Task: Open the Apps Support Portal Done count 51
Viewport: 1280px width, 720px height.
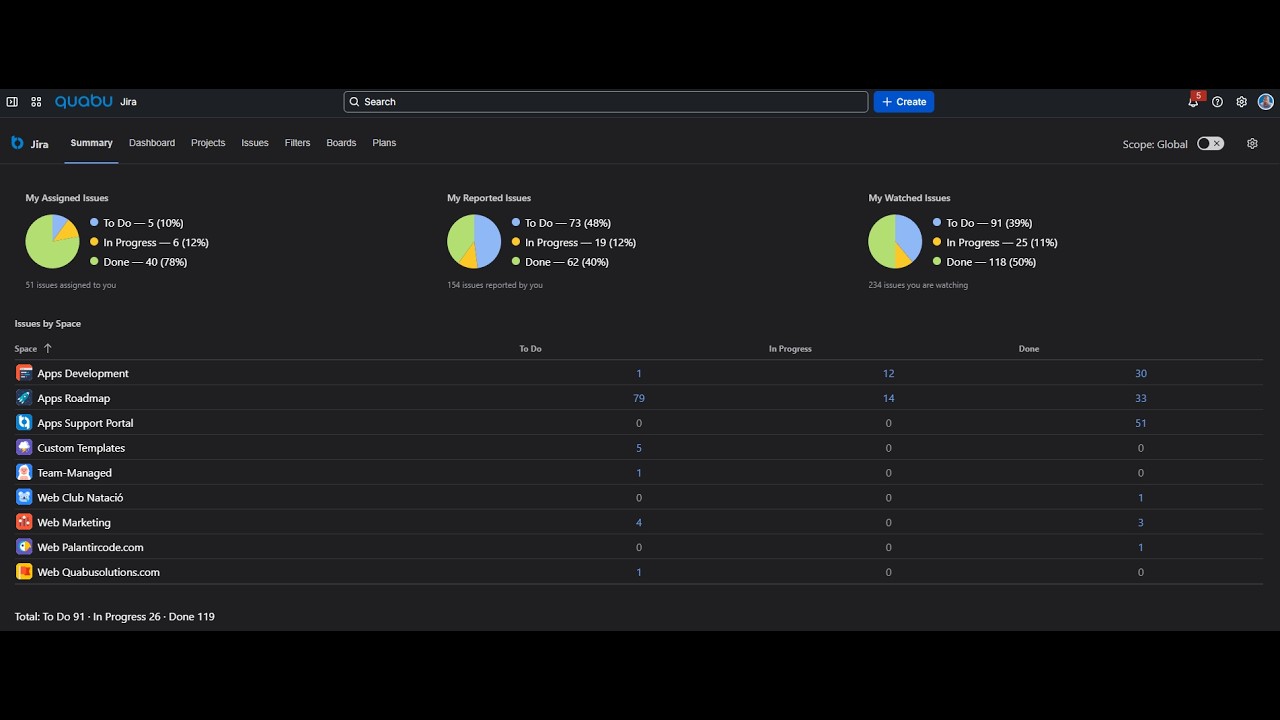Action: [x=1141, y=423]
